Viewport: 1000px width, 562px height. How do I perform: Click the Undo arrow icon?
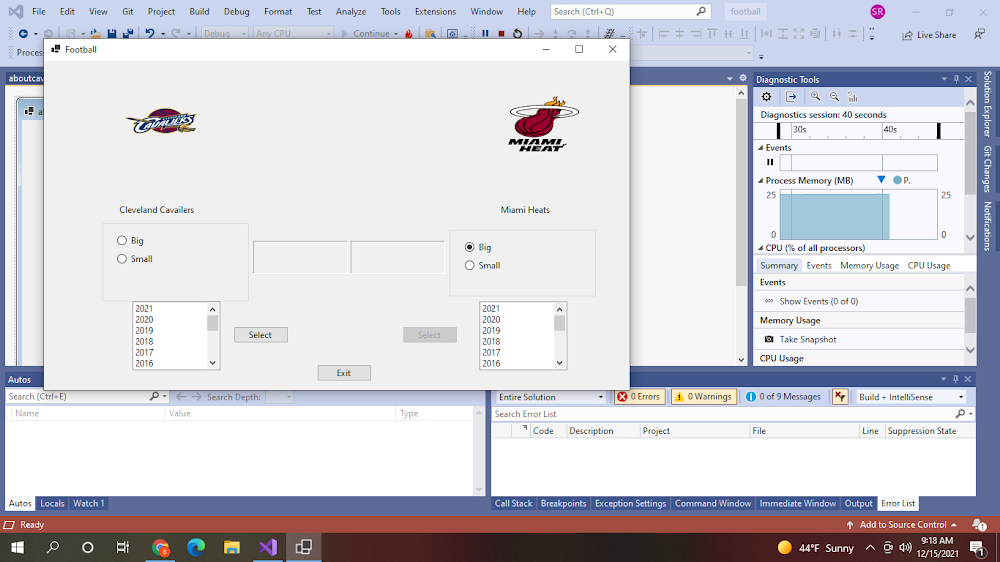pyautogui.click(x=150, y=34)
